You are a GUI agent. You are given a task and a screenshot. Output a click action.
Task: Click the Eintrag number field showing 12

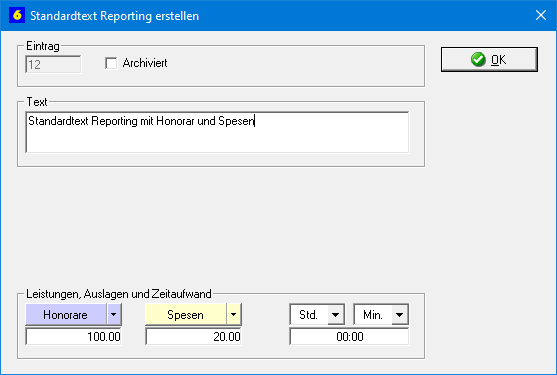[53, 65]
